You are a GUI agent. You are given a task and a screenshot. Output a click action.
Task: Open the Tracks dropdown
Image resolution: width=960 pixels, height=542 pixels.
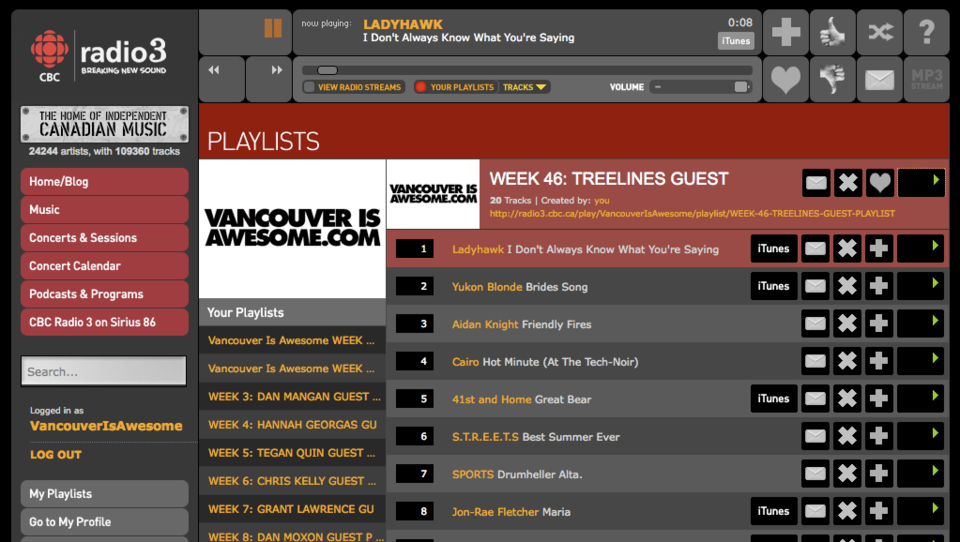click(x=525, y=87)
